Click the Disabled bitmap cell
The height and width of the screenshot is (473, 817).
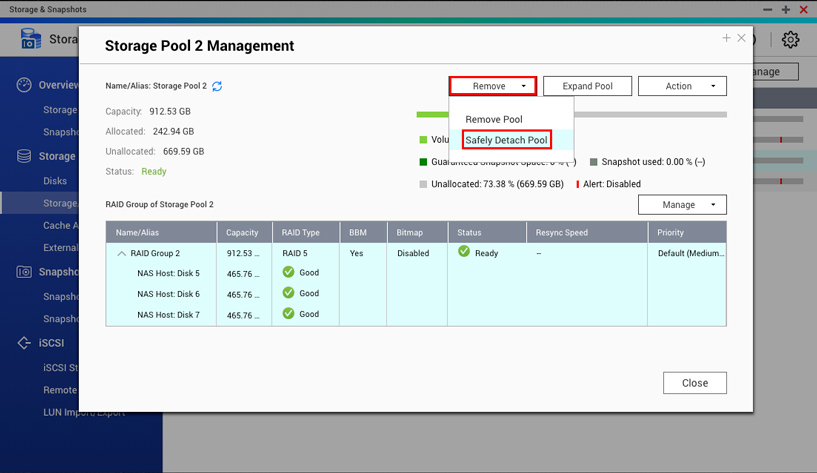coord(413,253)
